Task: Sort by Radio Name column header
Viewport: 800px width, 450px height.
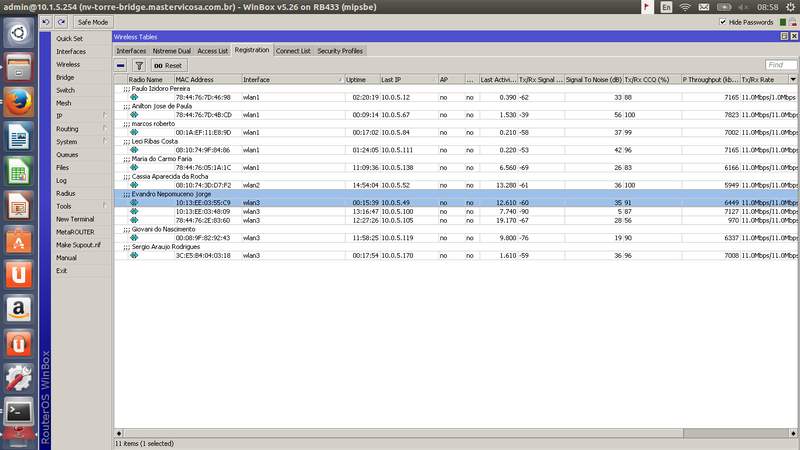Action: coord(151,80)
